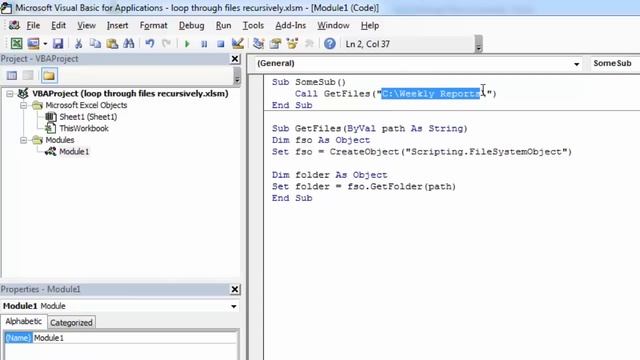Screen dimensions: 640x360
Task: Collapse the Modules folder node
Action: click(24, 140)
